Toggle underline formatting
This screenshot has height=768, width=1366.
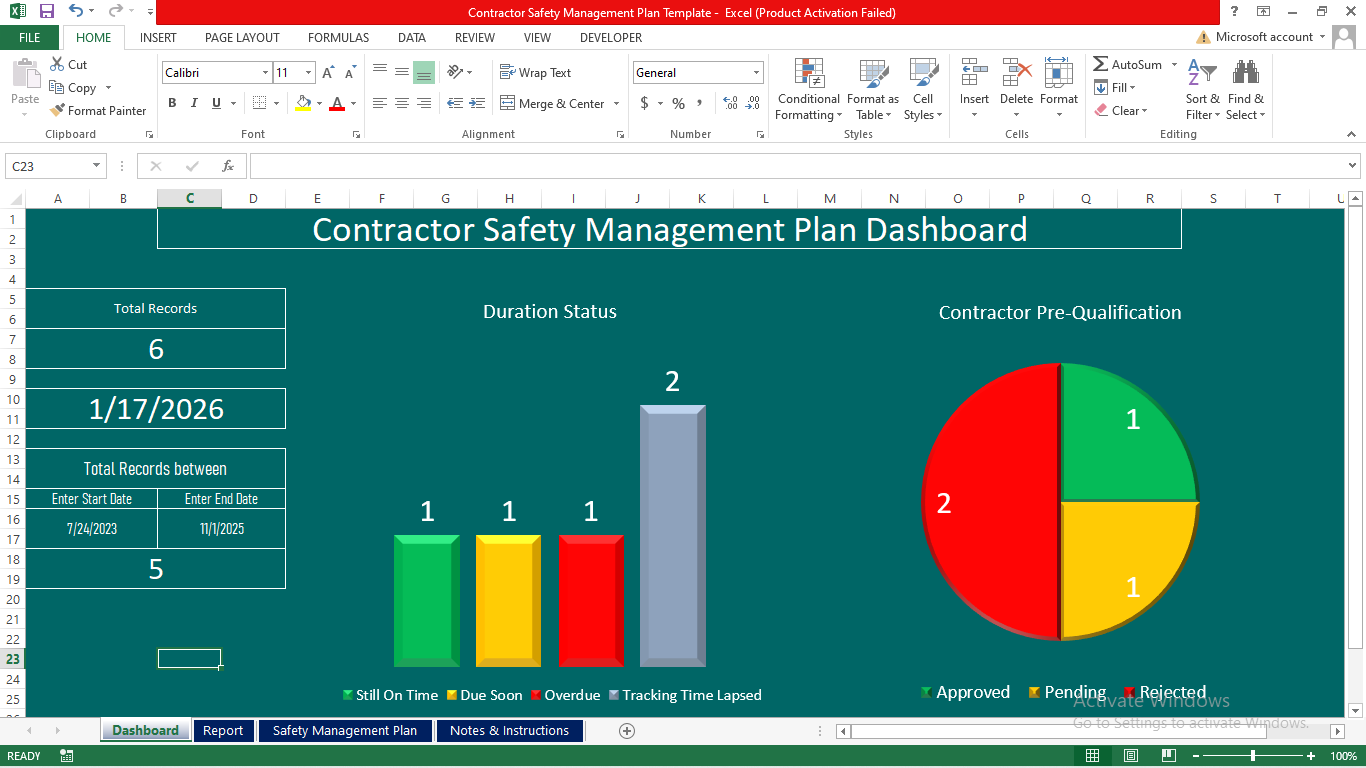(213, 103)
